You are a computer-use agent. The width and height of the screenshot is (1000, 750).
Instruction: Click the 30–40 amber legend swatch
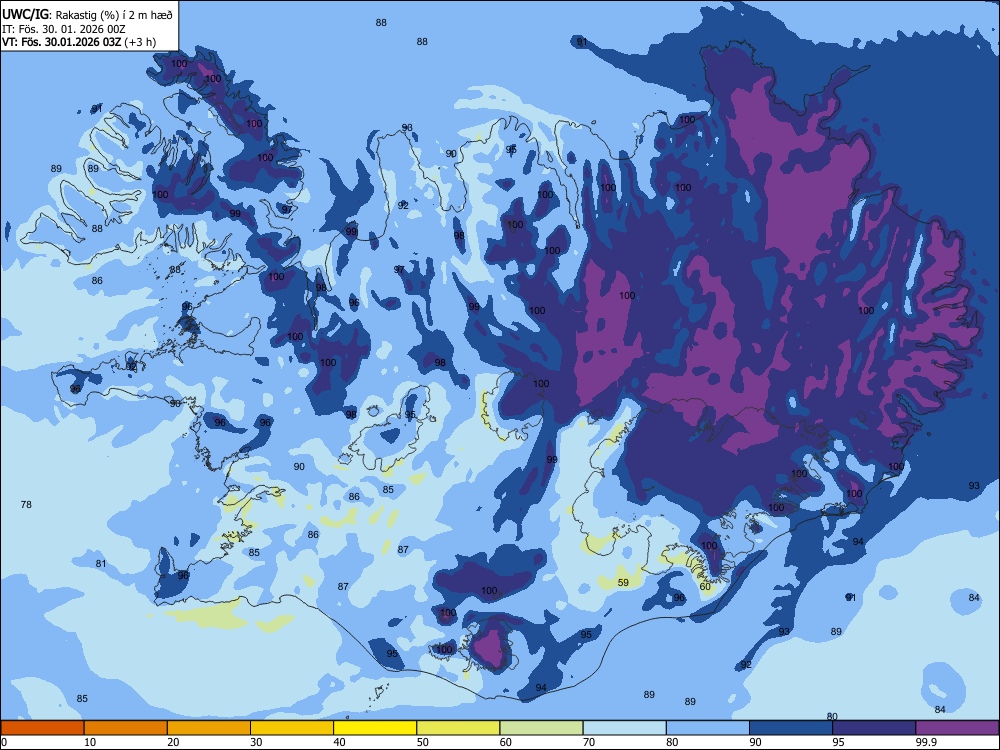tap(292, 728)
